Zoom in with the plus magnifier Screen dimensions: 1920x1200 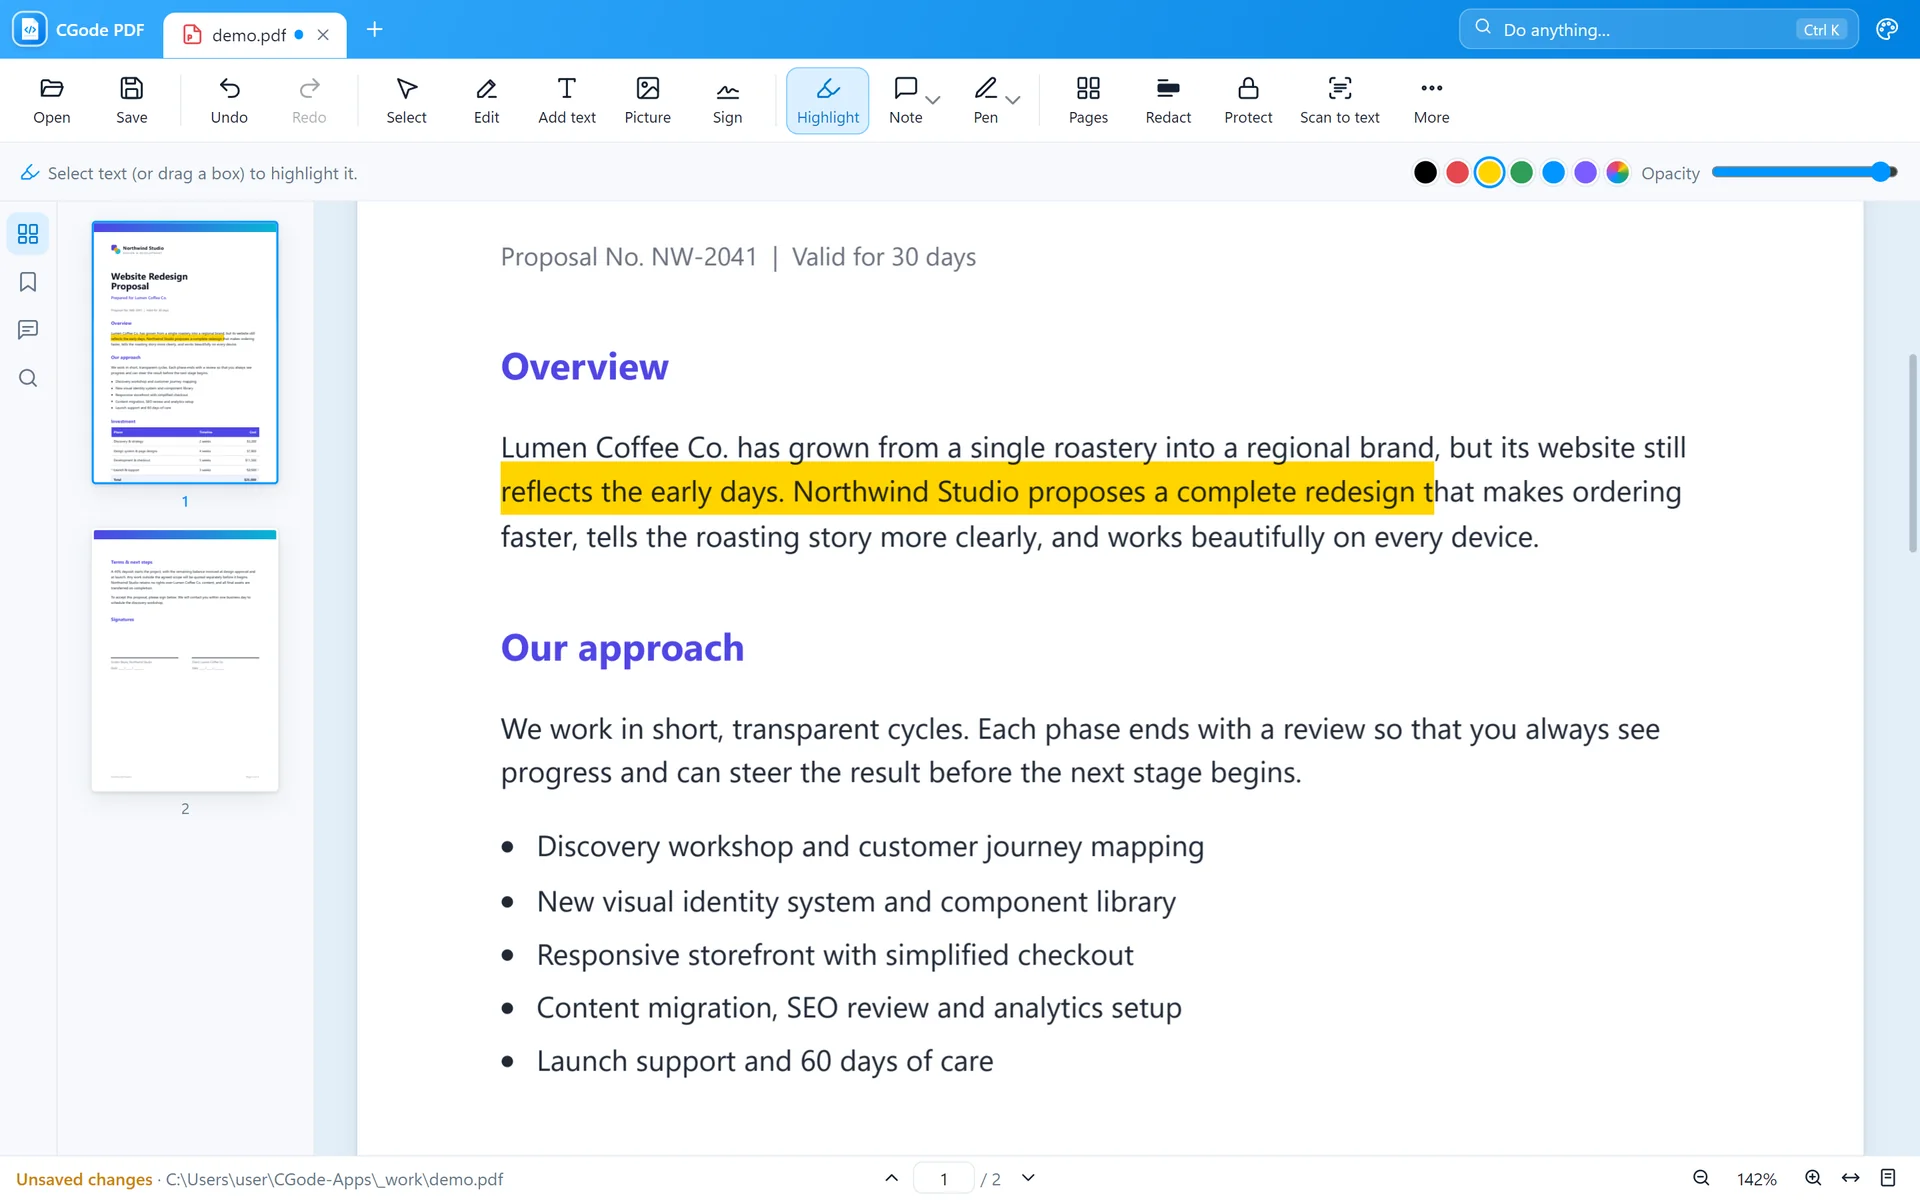pyautogui.click(x=1812, y=1178)
